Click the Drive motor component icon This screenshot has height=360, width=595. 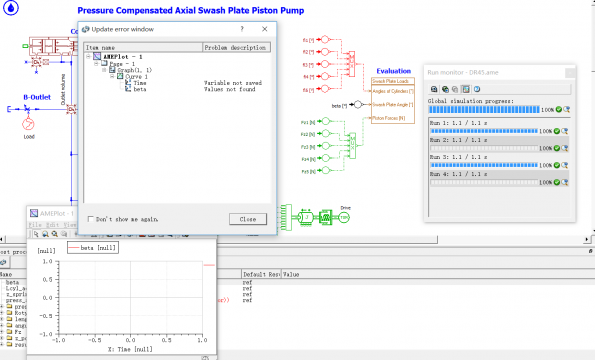tap(344, 217)
